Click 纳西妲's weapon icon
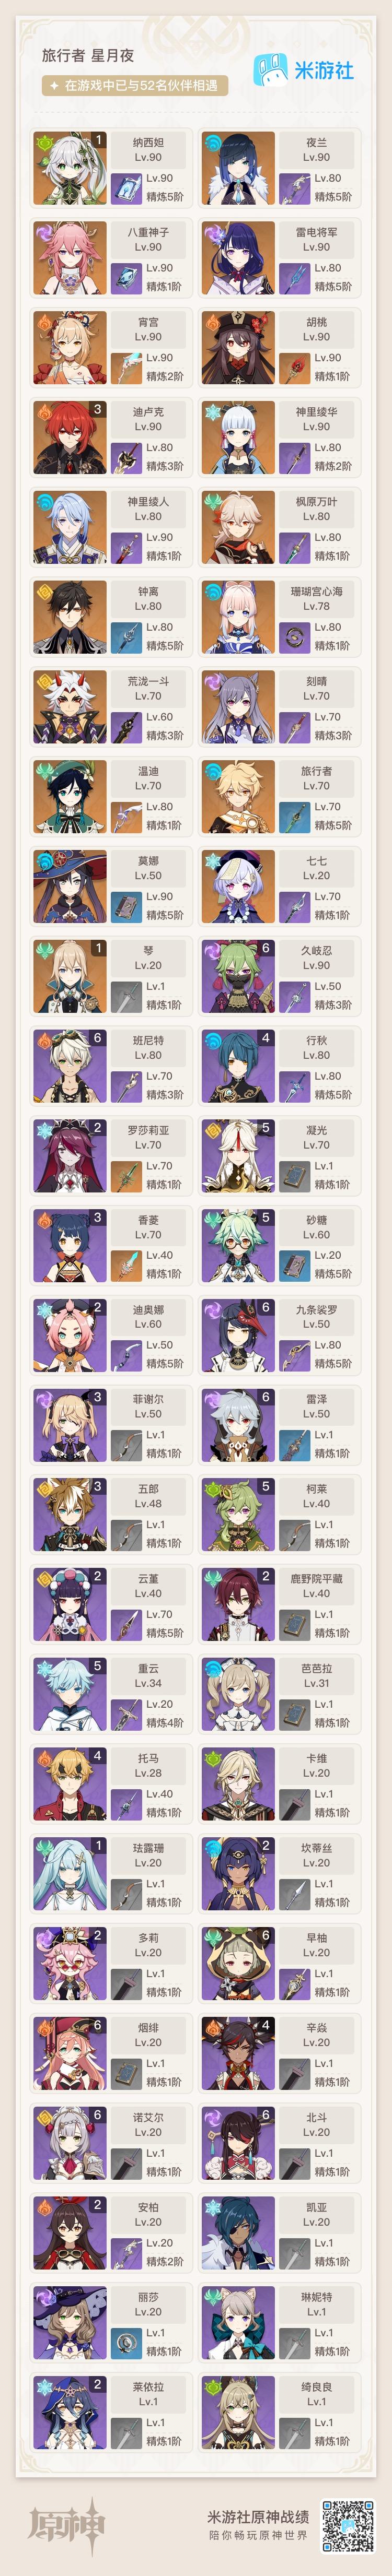Screen dimensions: 392x2576 coord(126,188)
